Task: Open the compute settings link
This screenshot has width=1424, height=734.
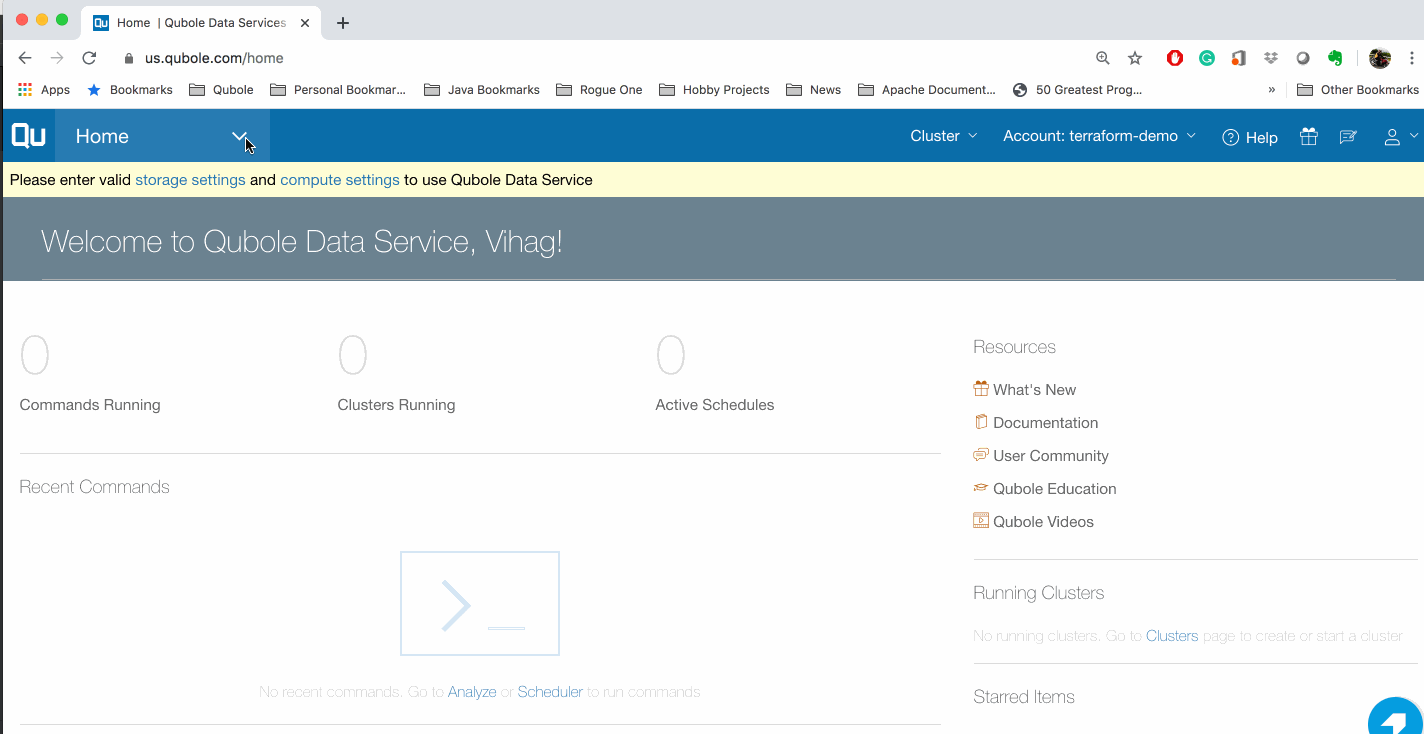Action: click(340, 180)
